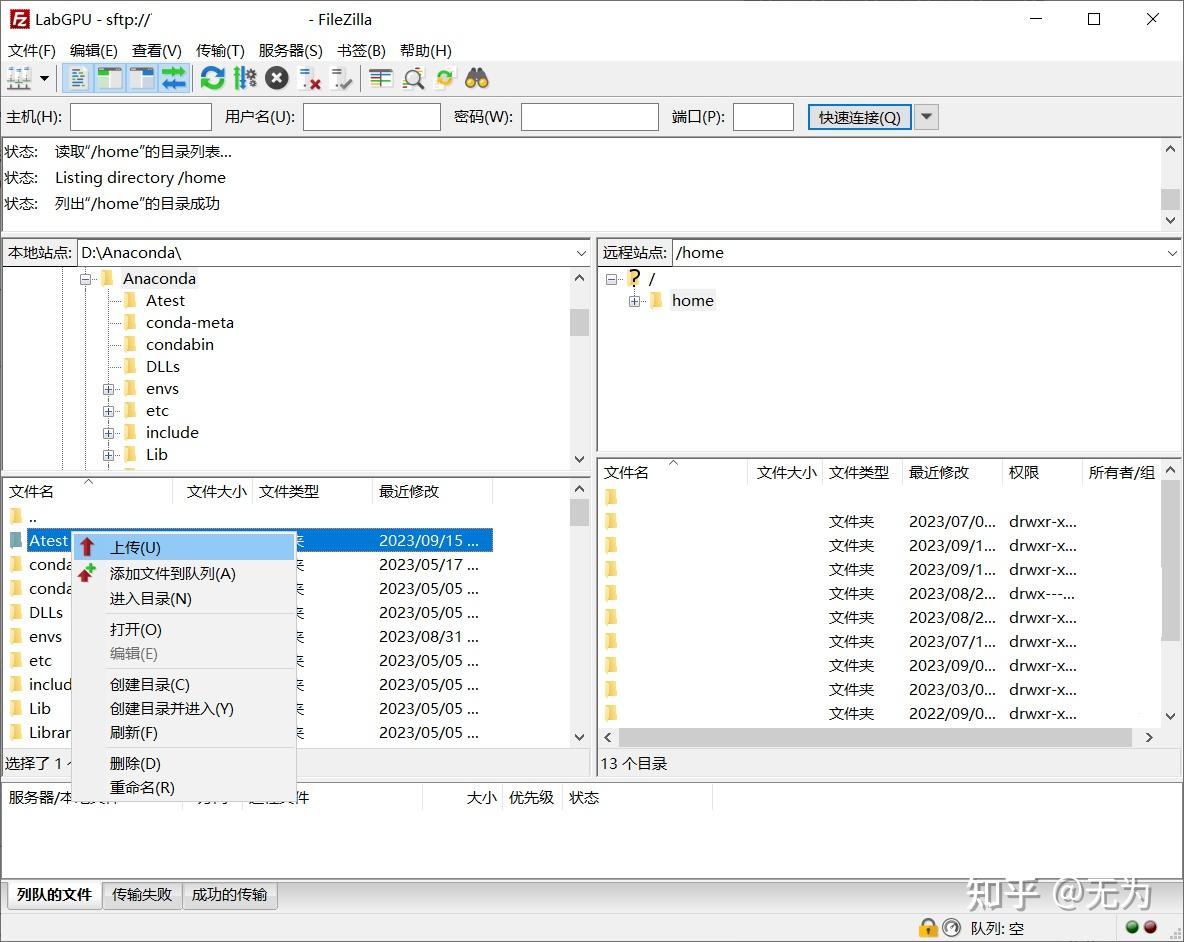The height and width of the screenshot is (942, 1184).
Task: Click the reconnect to last server icon
Action: (x=342, y=78)
